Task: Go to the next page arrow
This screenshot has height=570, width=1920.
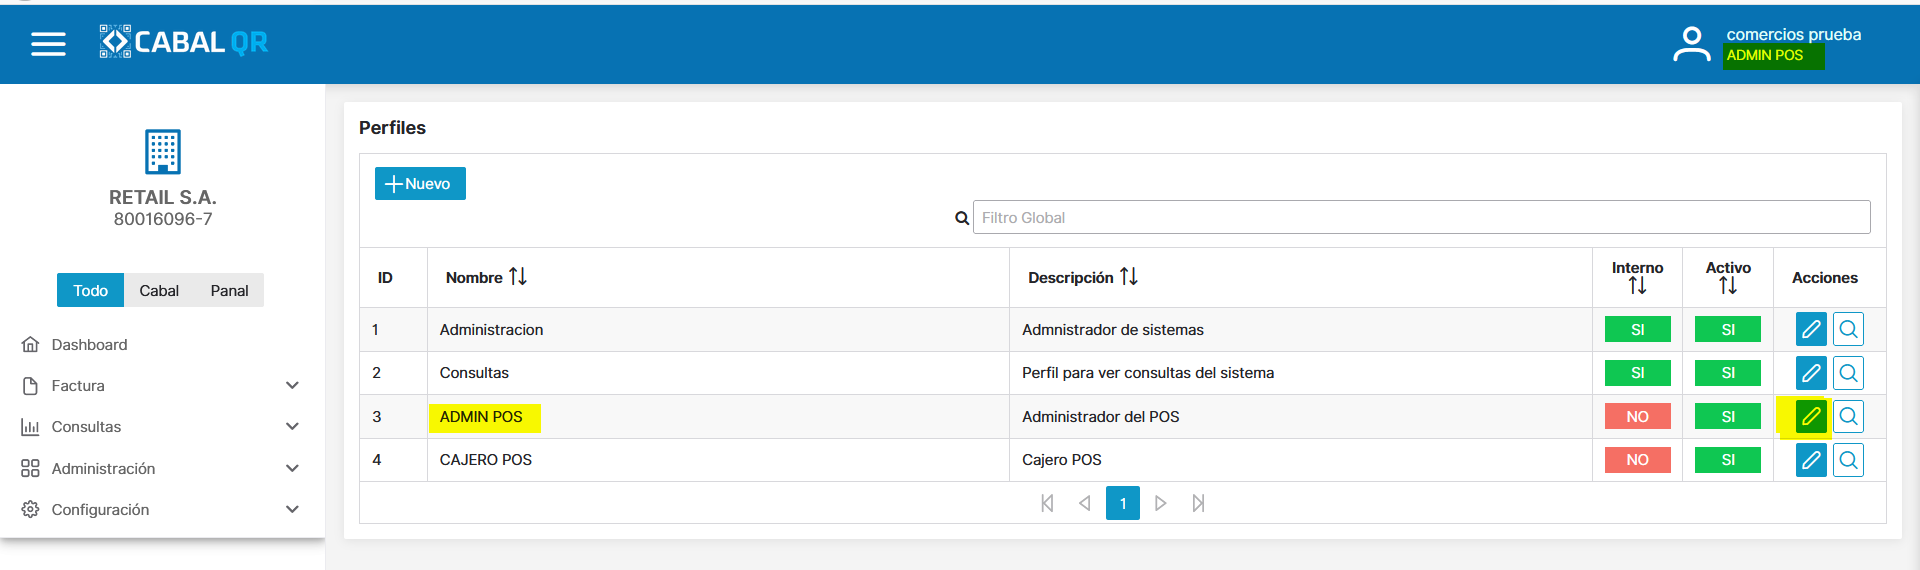Action: (1160, 503)
